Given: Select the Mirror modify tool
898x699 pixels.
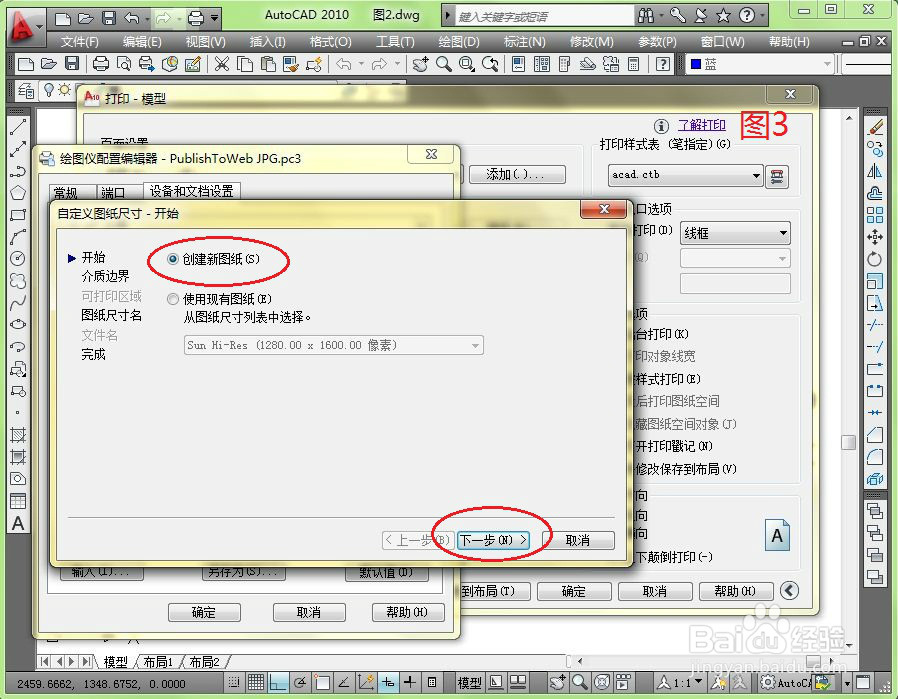Looking at the screenshot, I should pyautogui.click(x=875, y=171).
